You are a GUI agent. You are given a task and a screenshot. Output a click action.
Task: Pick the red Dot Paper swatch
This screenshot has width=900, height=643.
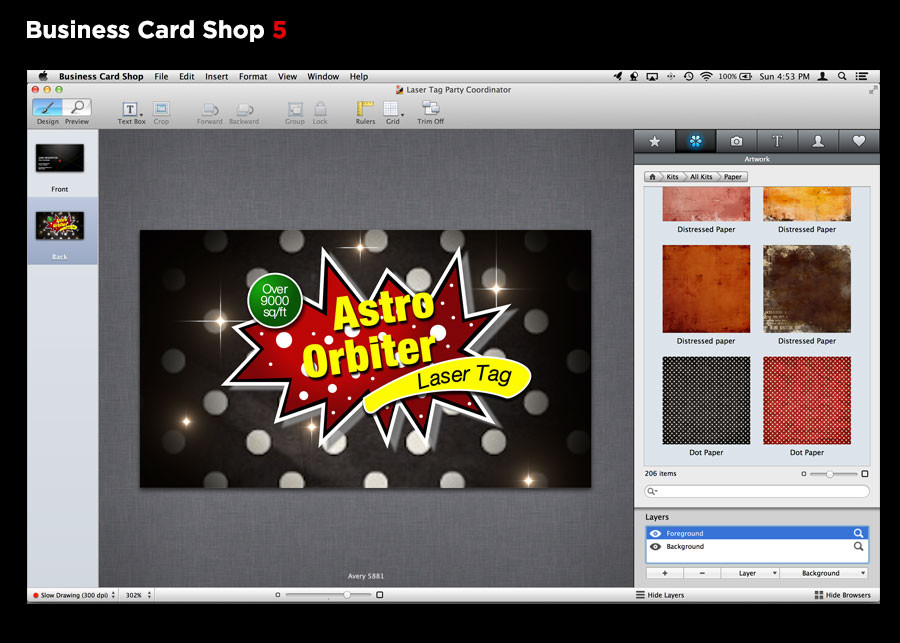(807, 400)
